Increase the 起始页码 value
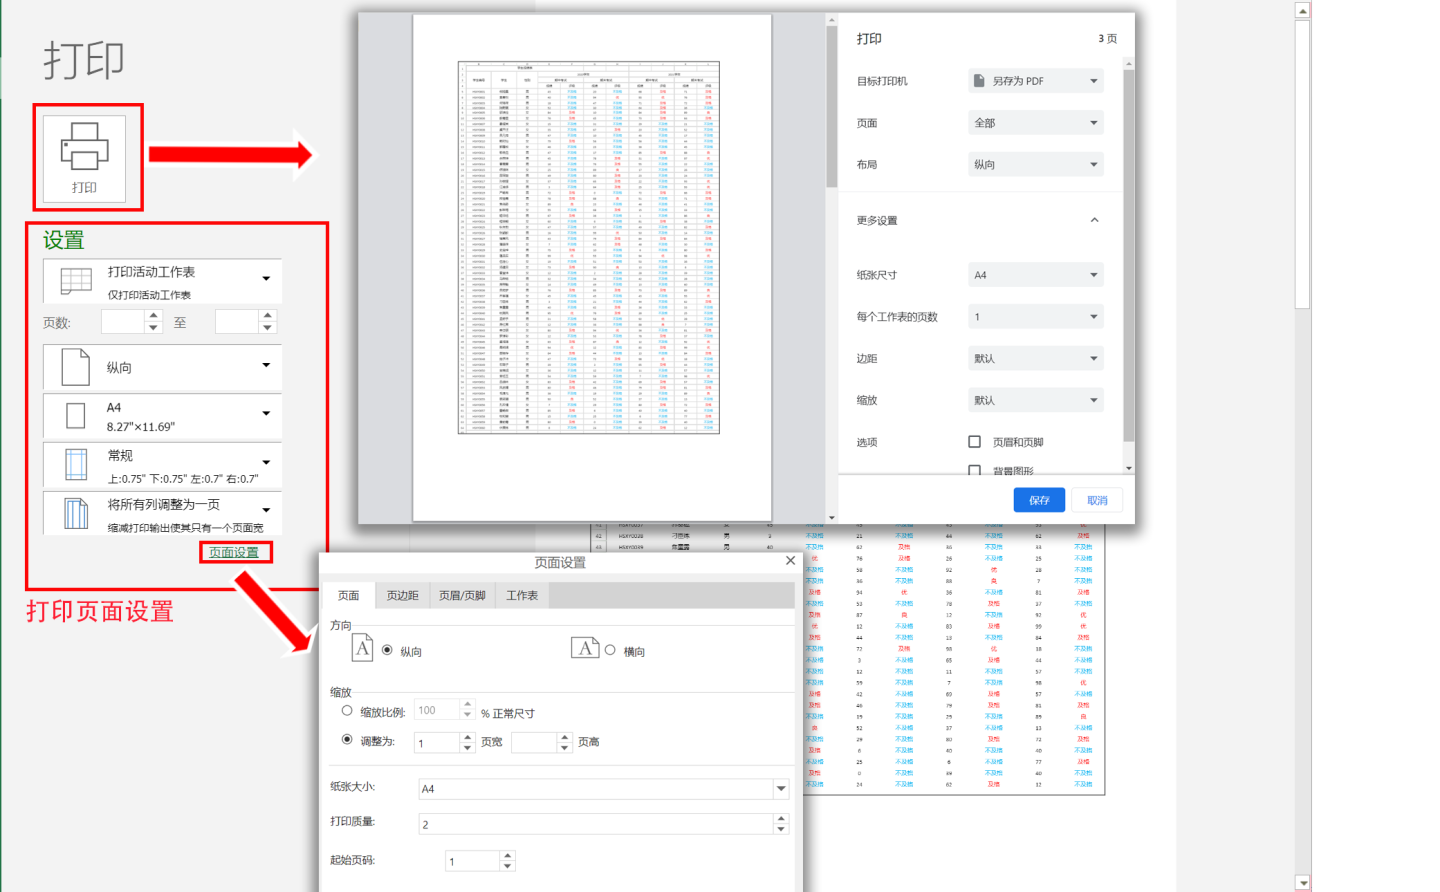Viewport: 1440px width, 892px height. [x=507, y=856]
